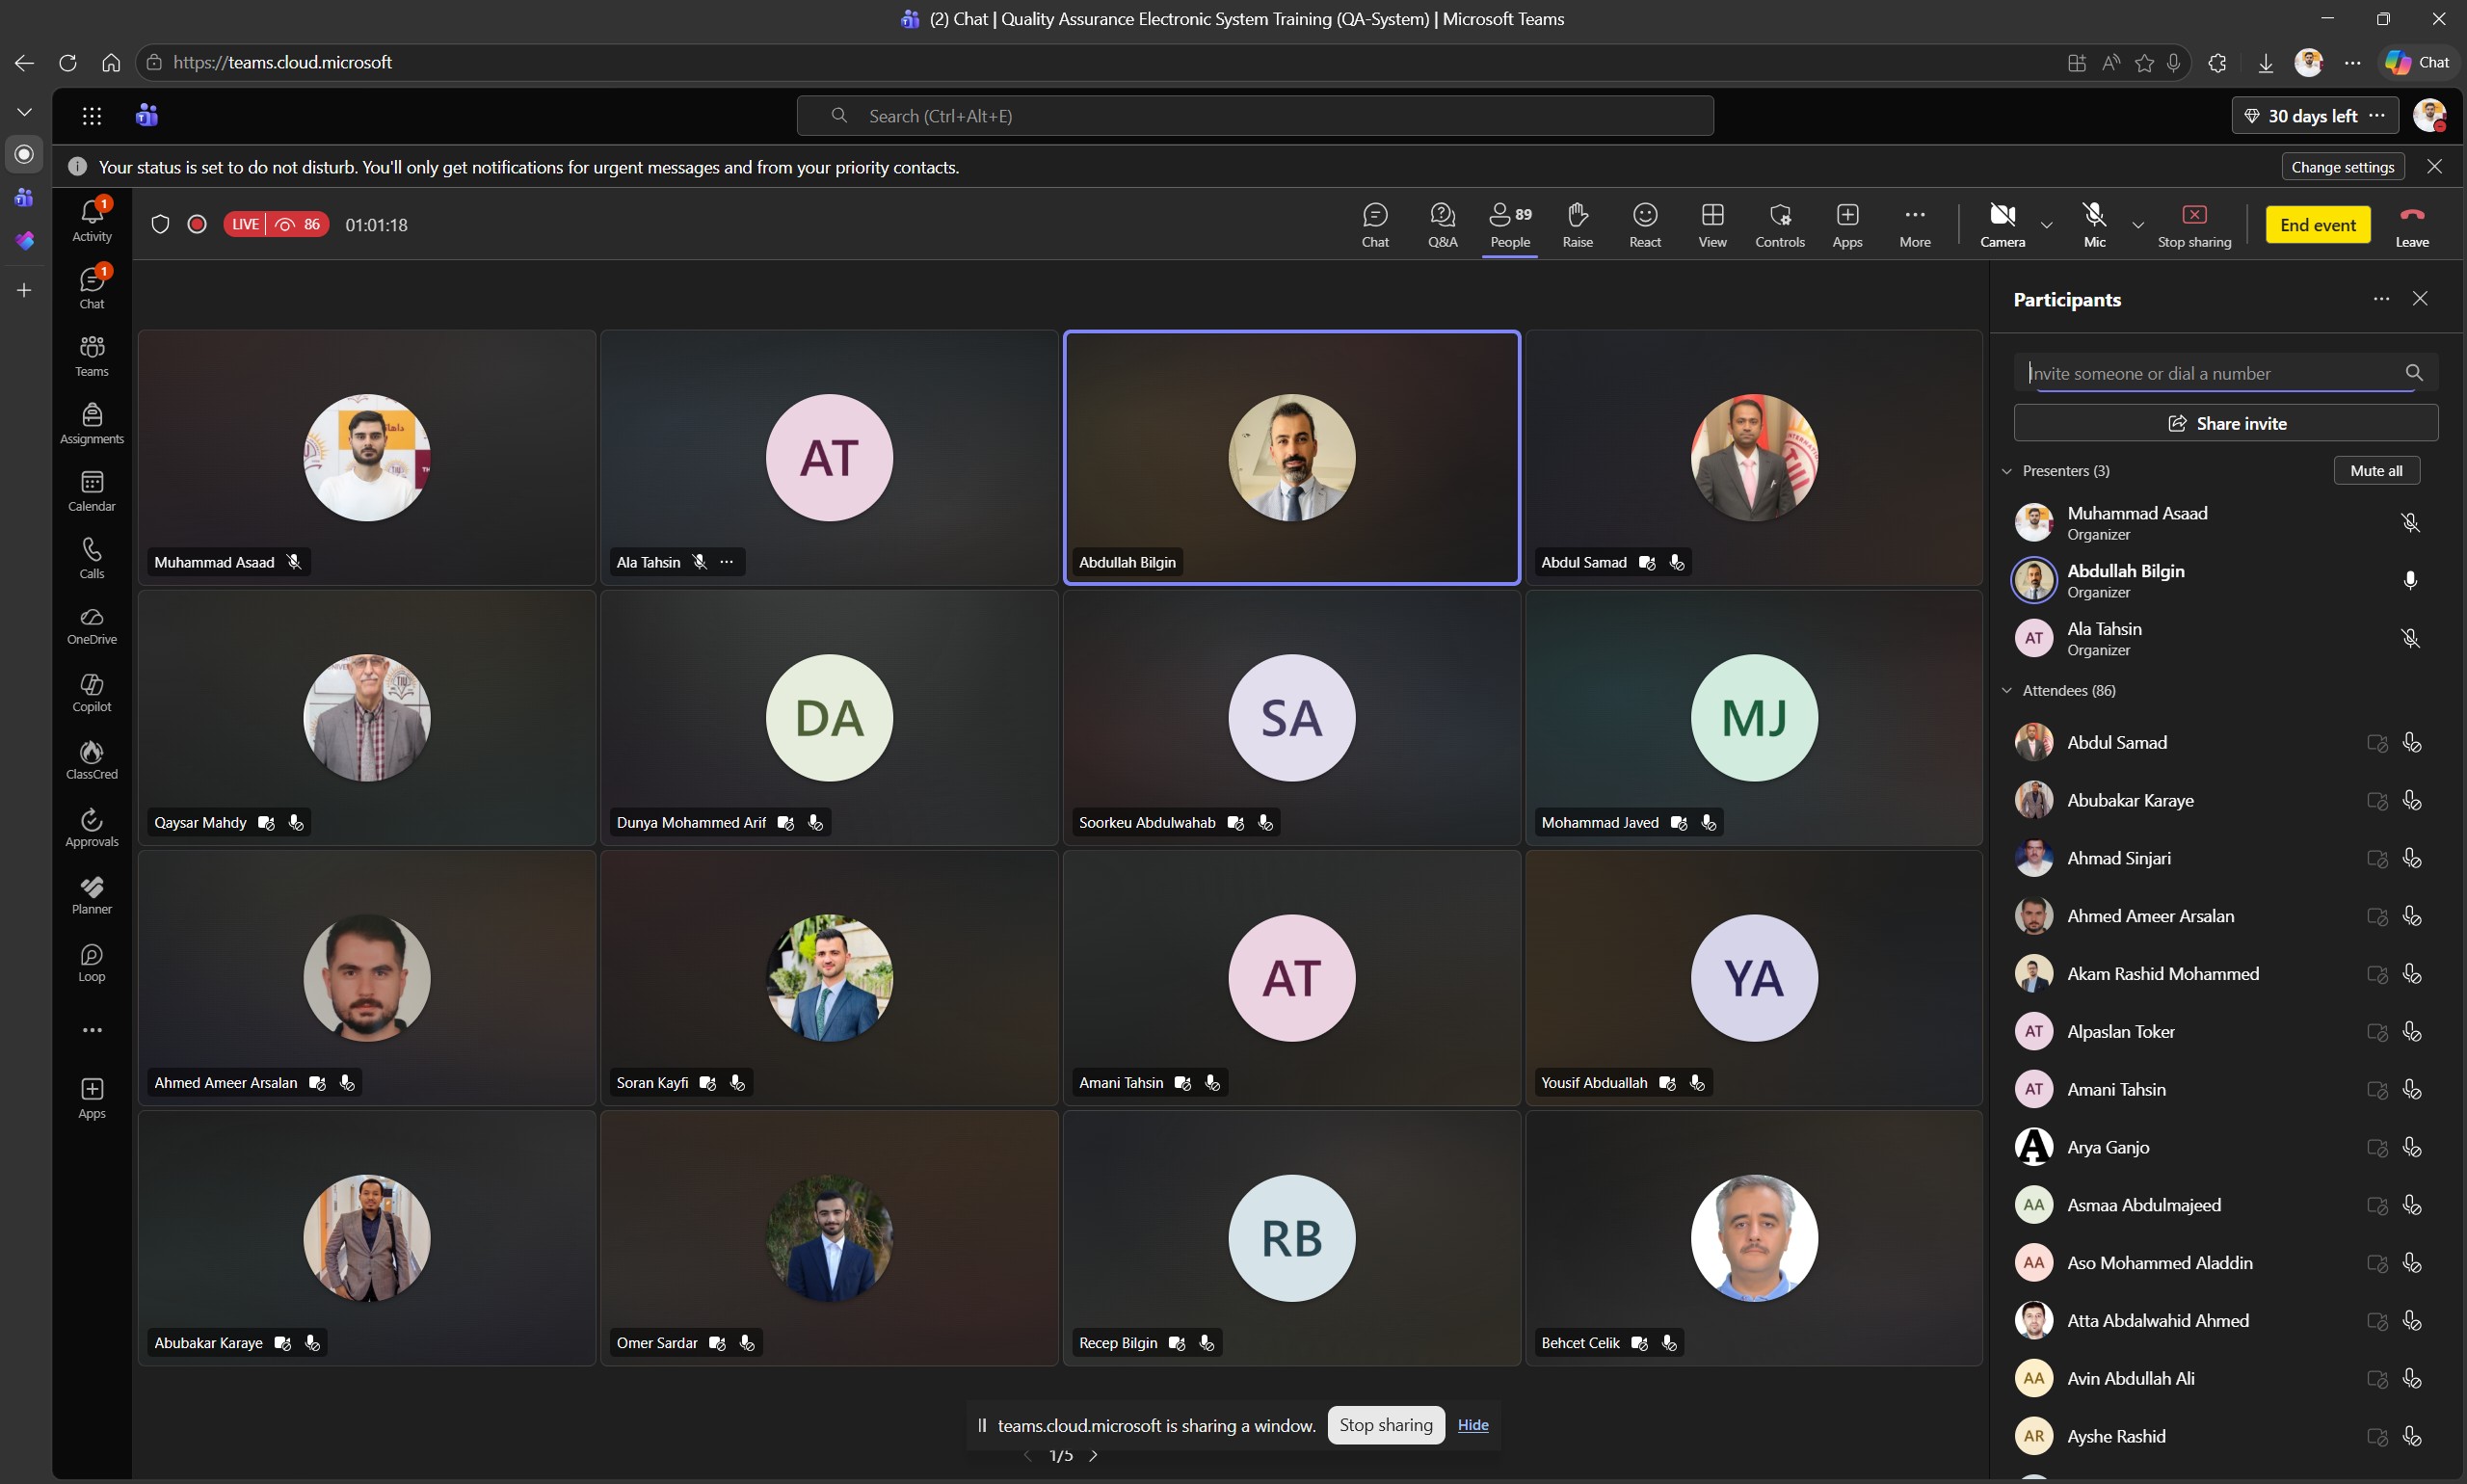This screenshot has height=1484, width=2467.
Task: Open the React emoji menu
Action: (1645, 225)
